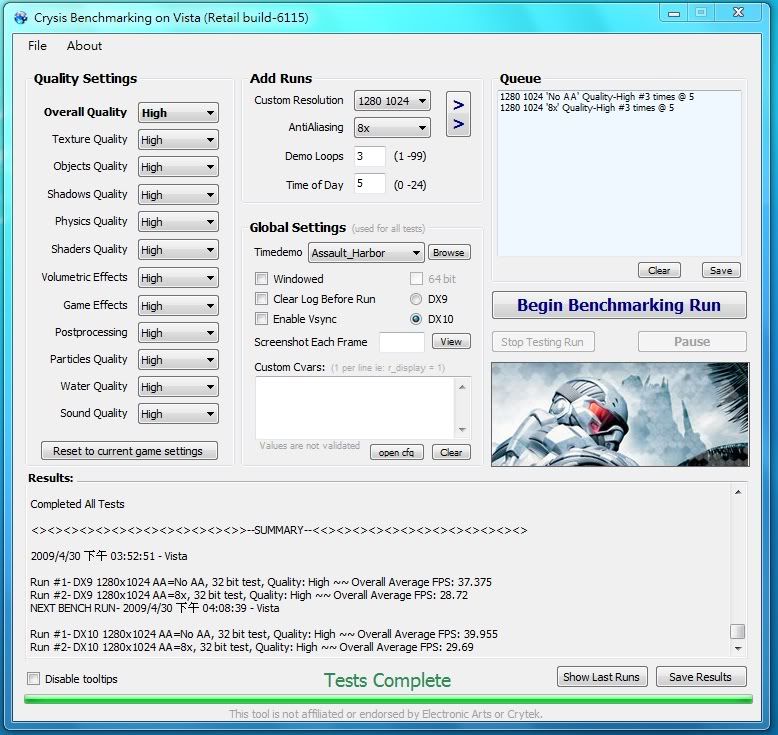Screen dimensions: 778x735
Task: Select the DX10 radio button
Action: [416, 319]
